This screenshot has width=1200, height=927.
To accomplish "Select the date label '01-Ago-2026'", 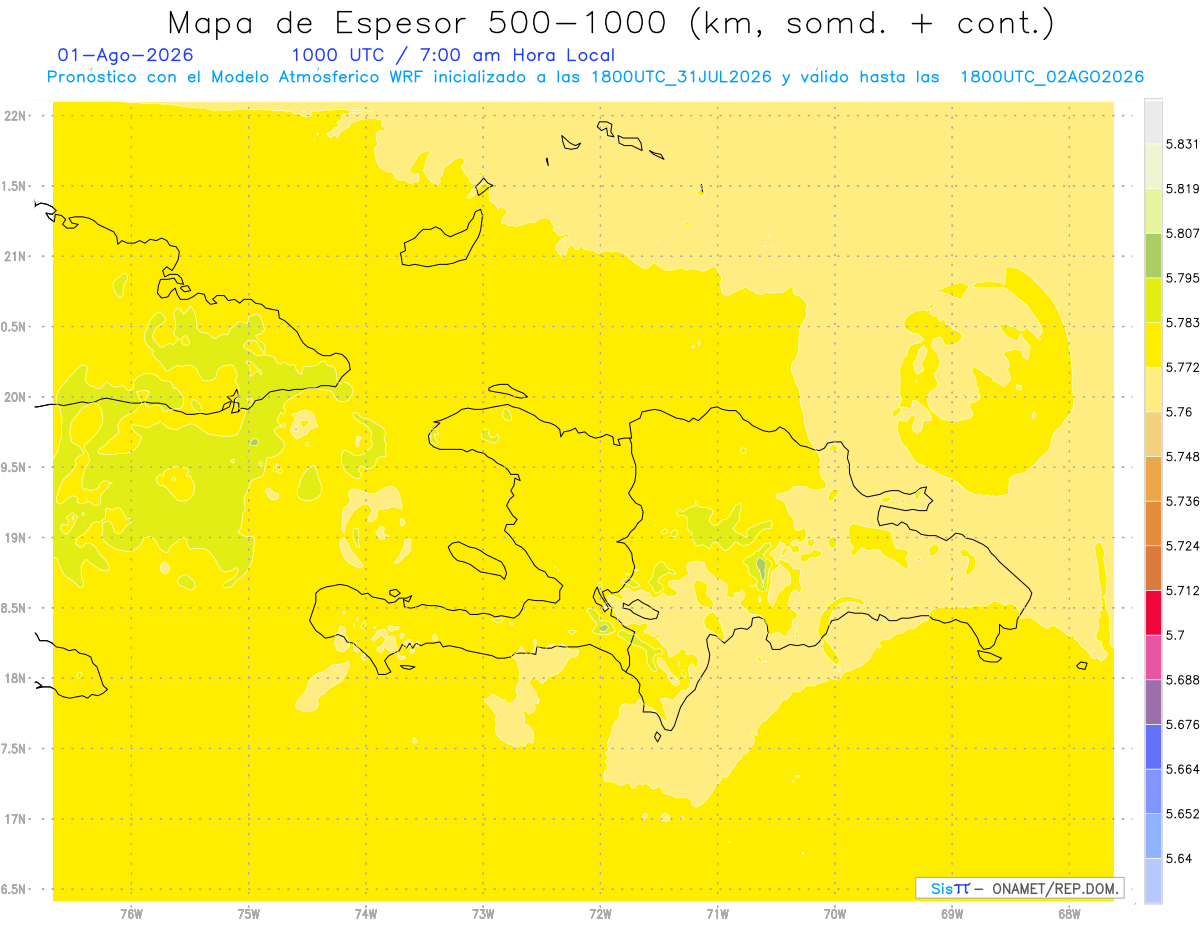I will [126, 55].
